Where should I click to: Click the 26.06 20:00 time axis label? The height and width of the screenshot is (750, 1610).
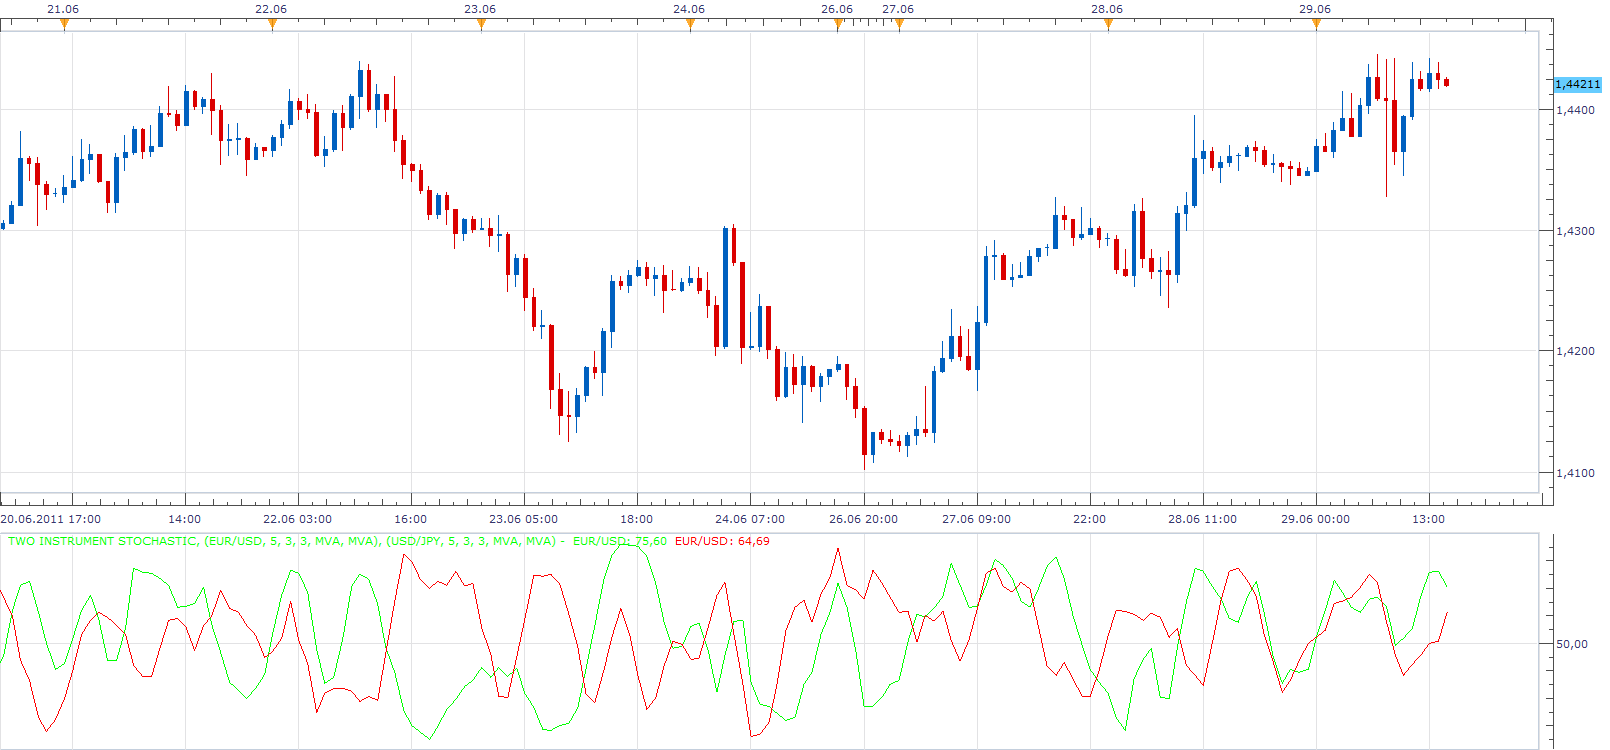(864, 519)
